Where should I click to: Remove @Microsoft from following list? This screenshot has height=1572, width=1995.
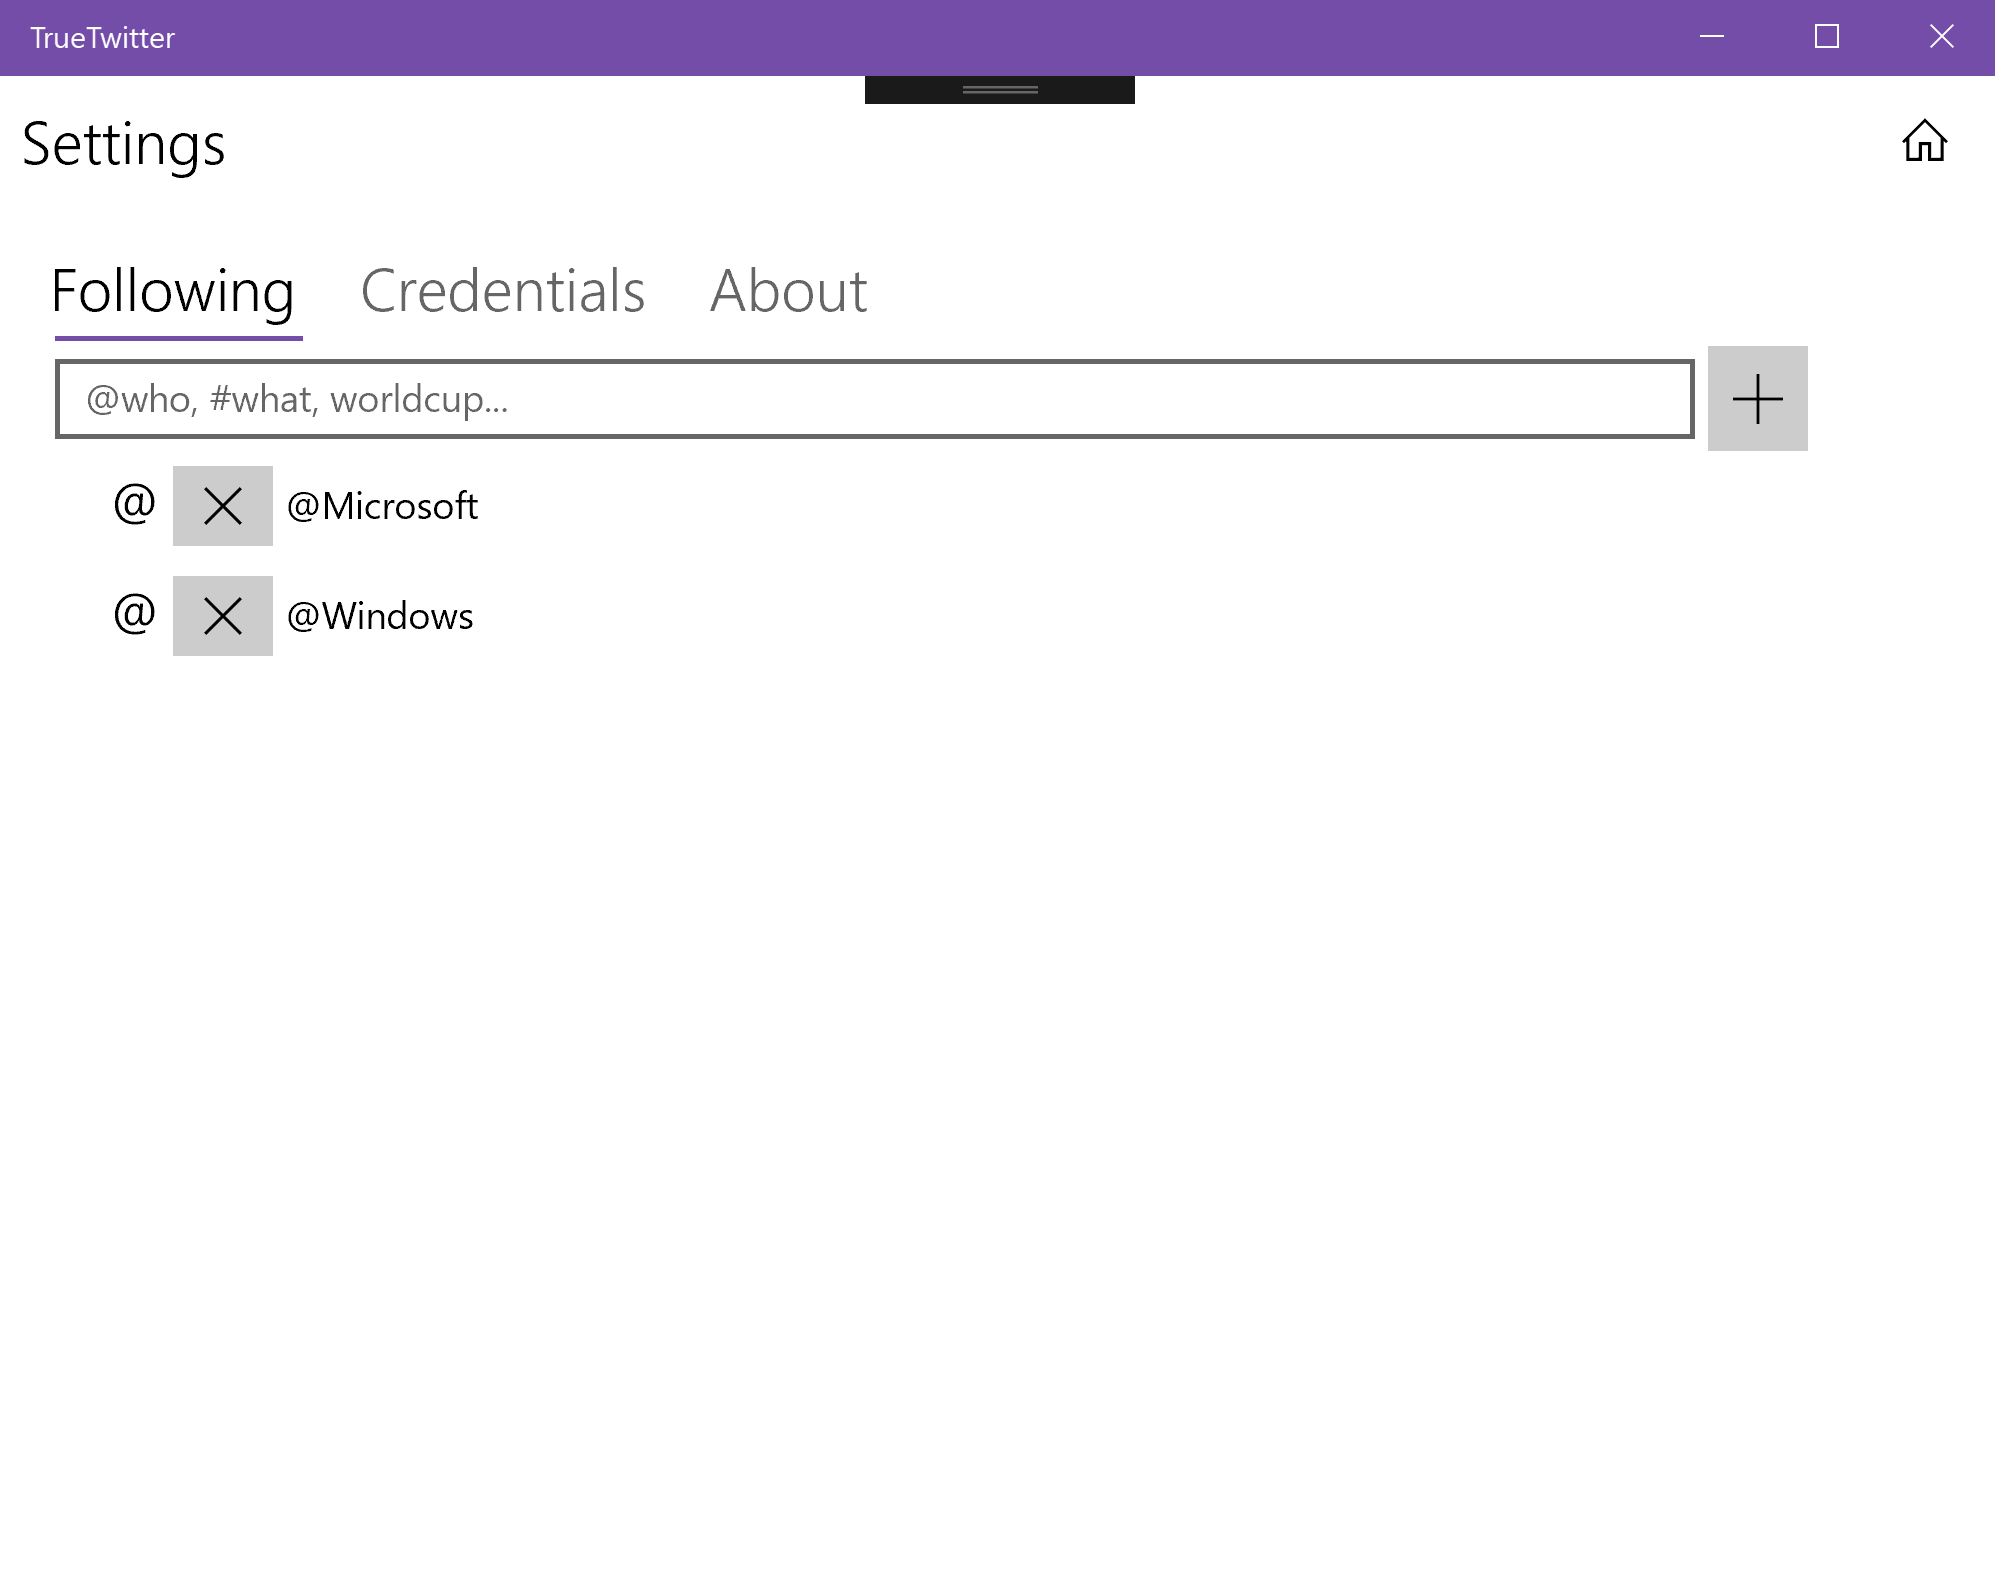click(222, 506)
